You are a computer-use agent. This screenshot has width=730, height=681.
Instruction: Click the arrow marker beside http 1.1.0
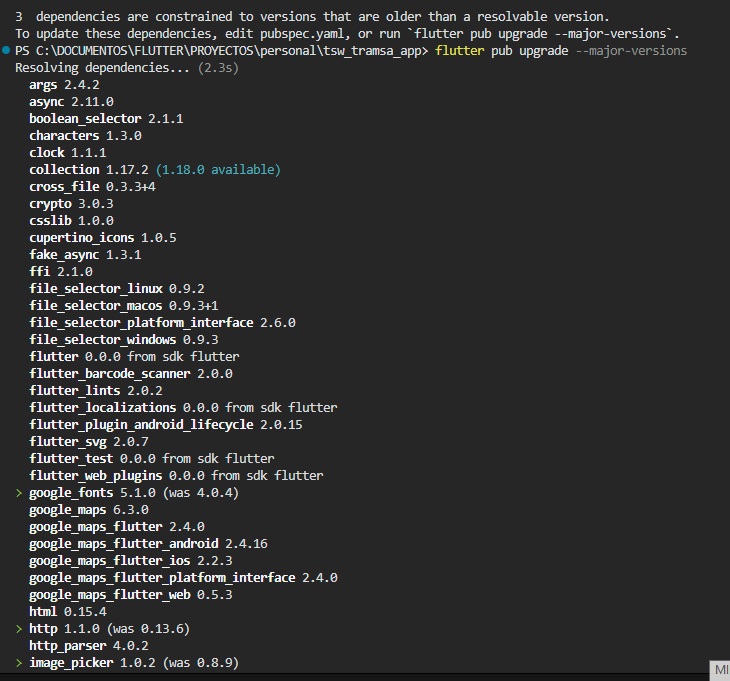tap(19, 629)
